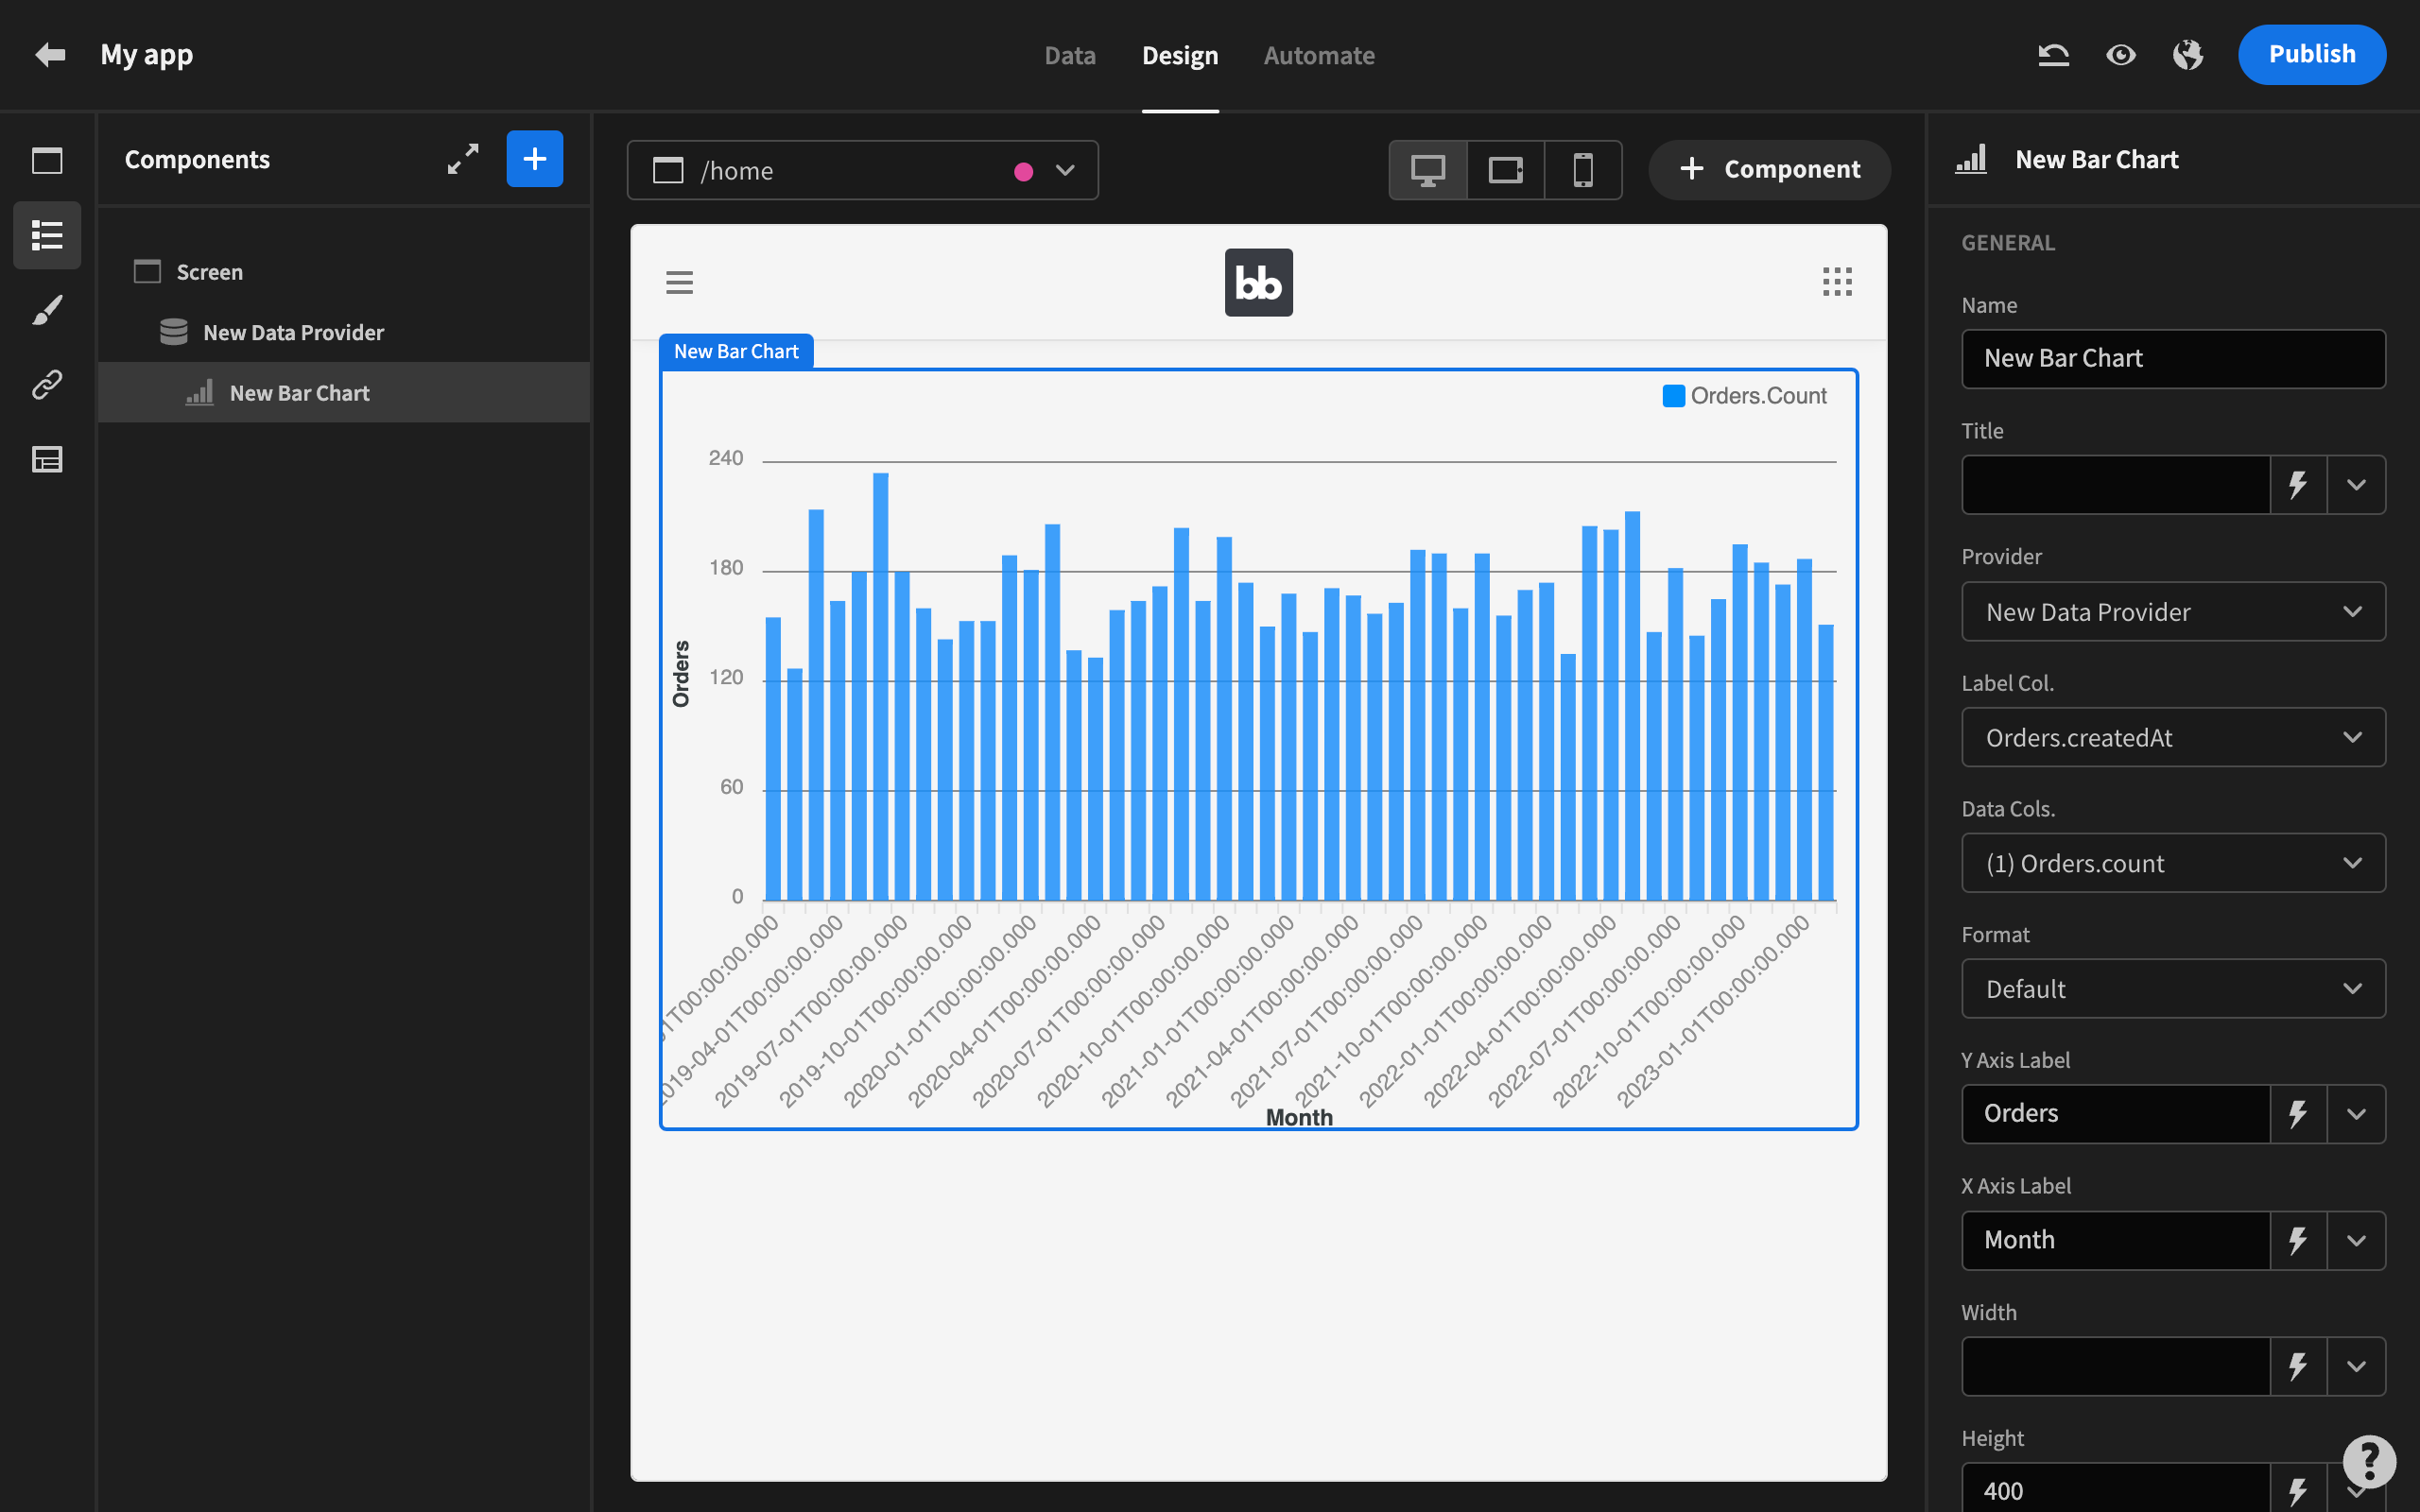The height and width of the screenshot is (1512, 2420).
Task: Switch to the Automate tab
Action: click(1318, 56)
